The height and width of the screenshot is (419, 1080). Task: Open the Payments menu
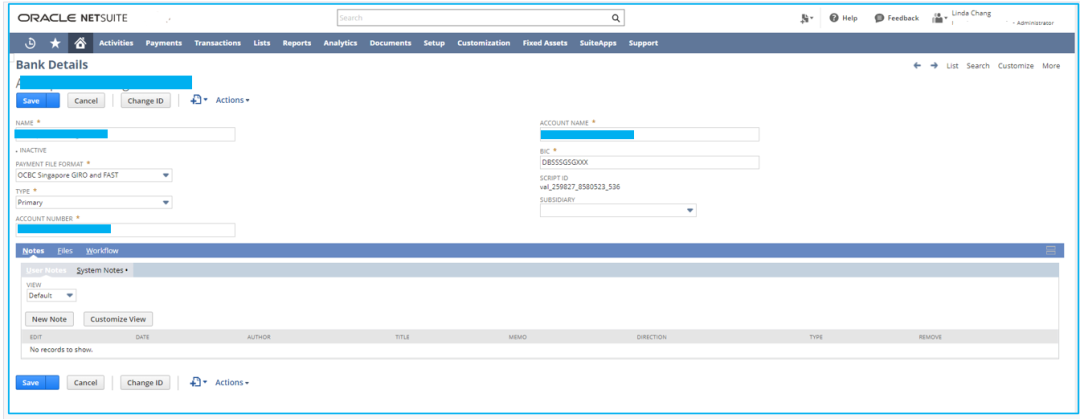pos(164,43)
